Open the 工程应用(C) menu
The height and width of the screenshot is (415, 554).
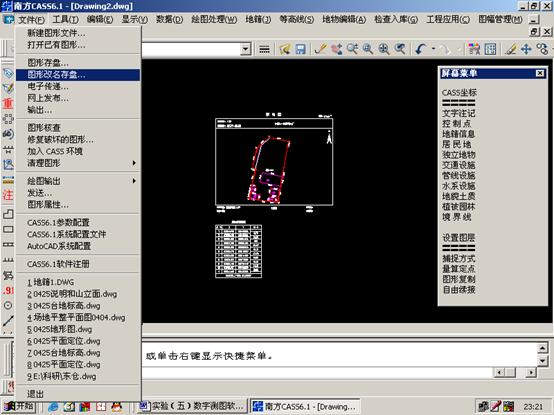click(448, 19)
